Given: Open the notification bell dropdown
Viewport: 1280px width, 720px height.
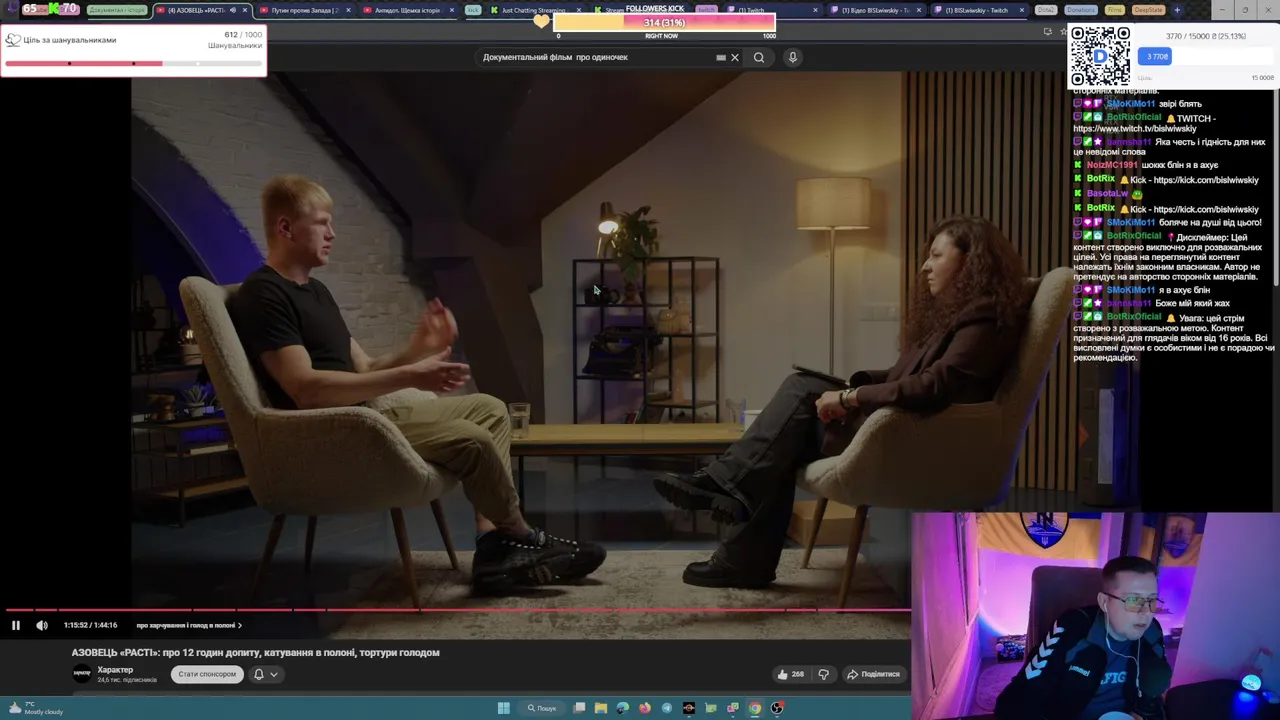Looking at the screenshot, I should [265, 674].
